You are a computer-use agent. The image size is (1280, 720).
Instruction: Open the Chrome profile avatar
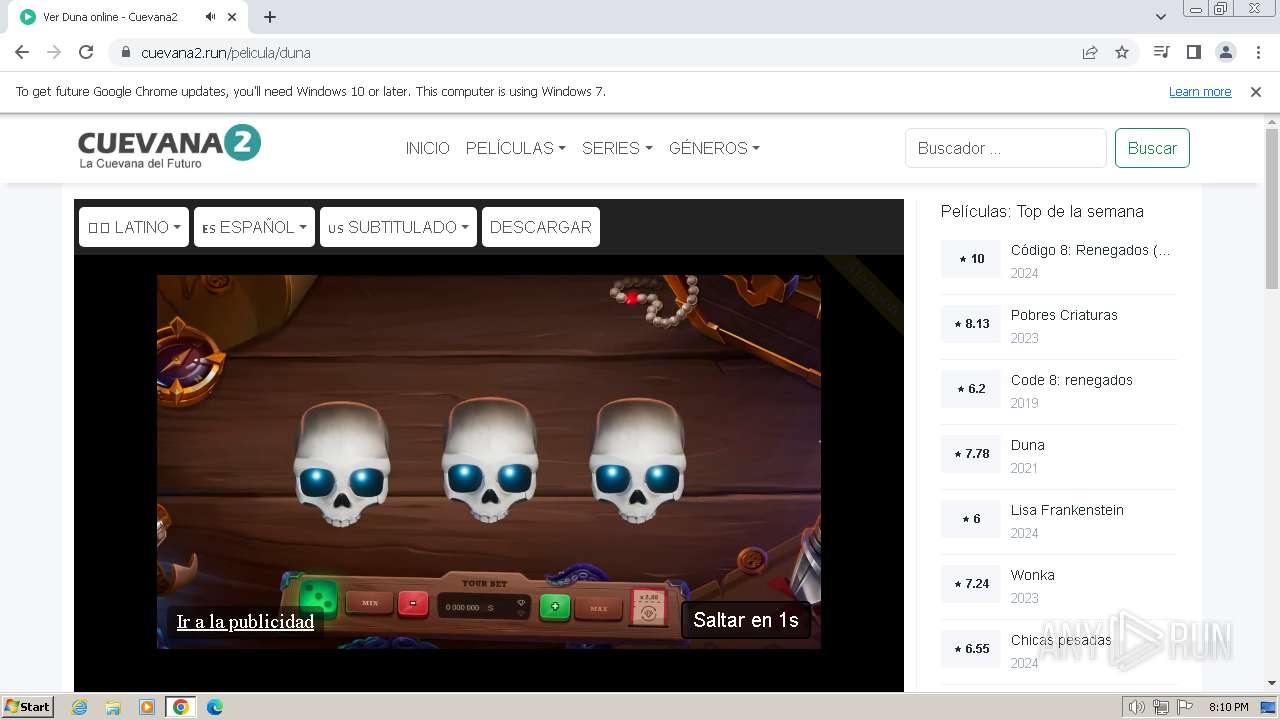click(1226, 52)
